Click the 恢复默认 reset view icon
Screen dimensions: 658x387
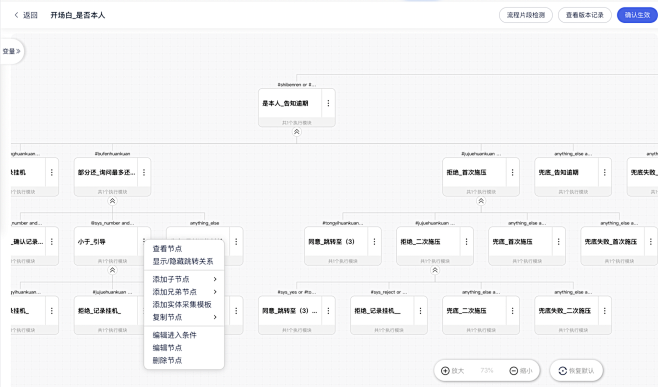coord(563,371)
